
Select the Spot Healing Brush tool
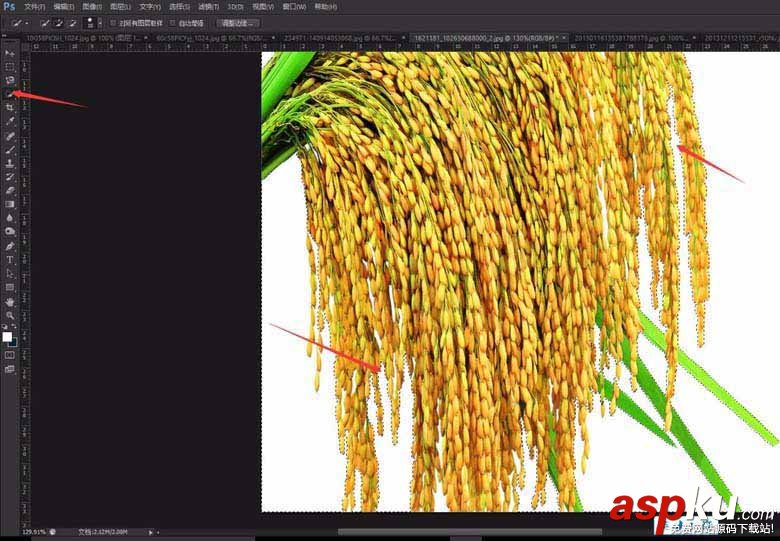[x=9, y=136]
